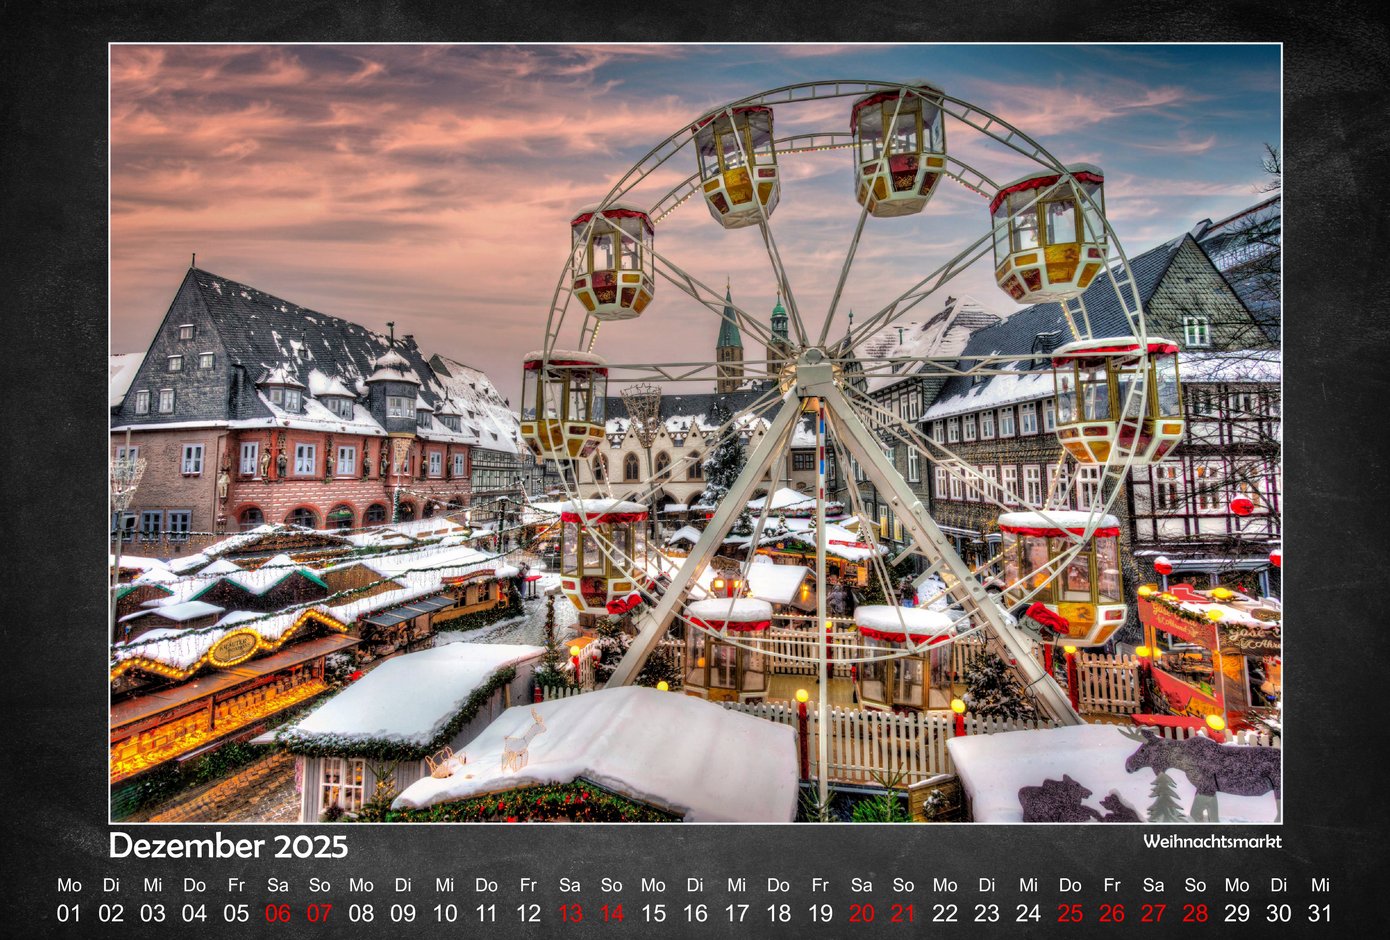Select date 01

point(69,913)
